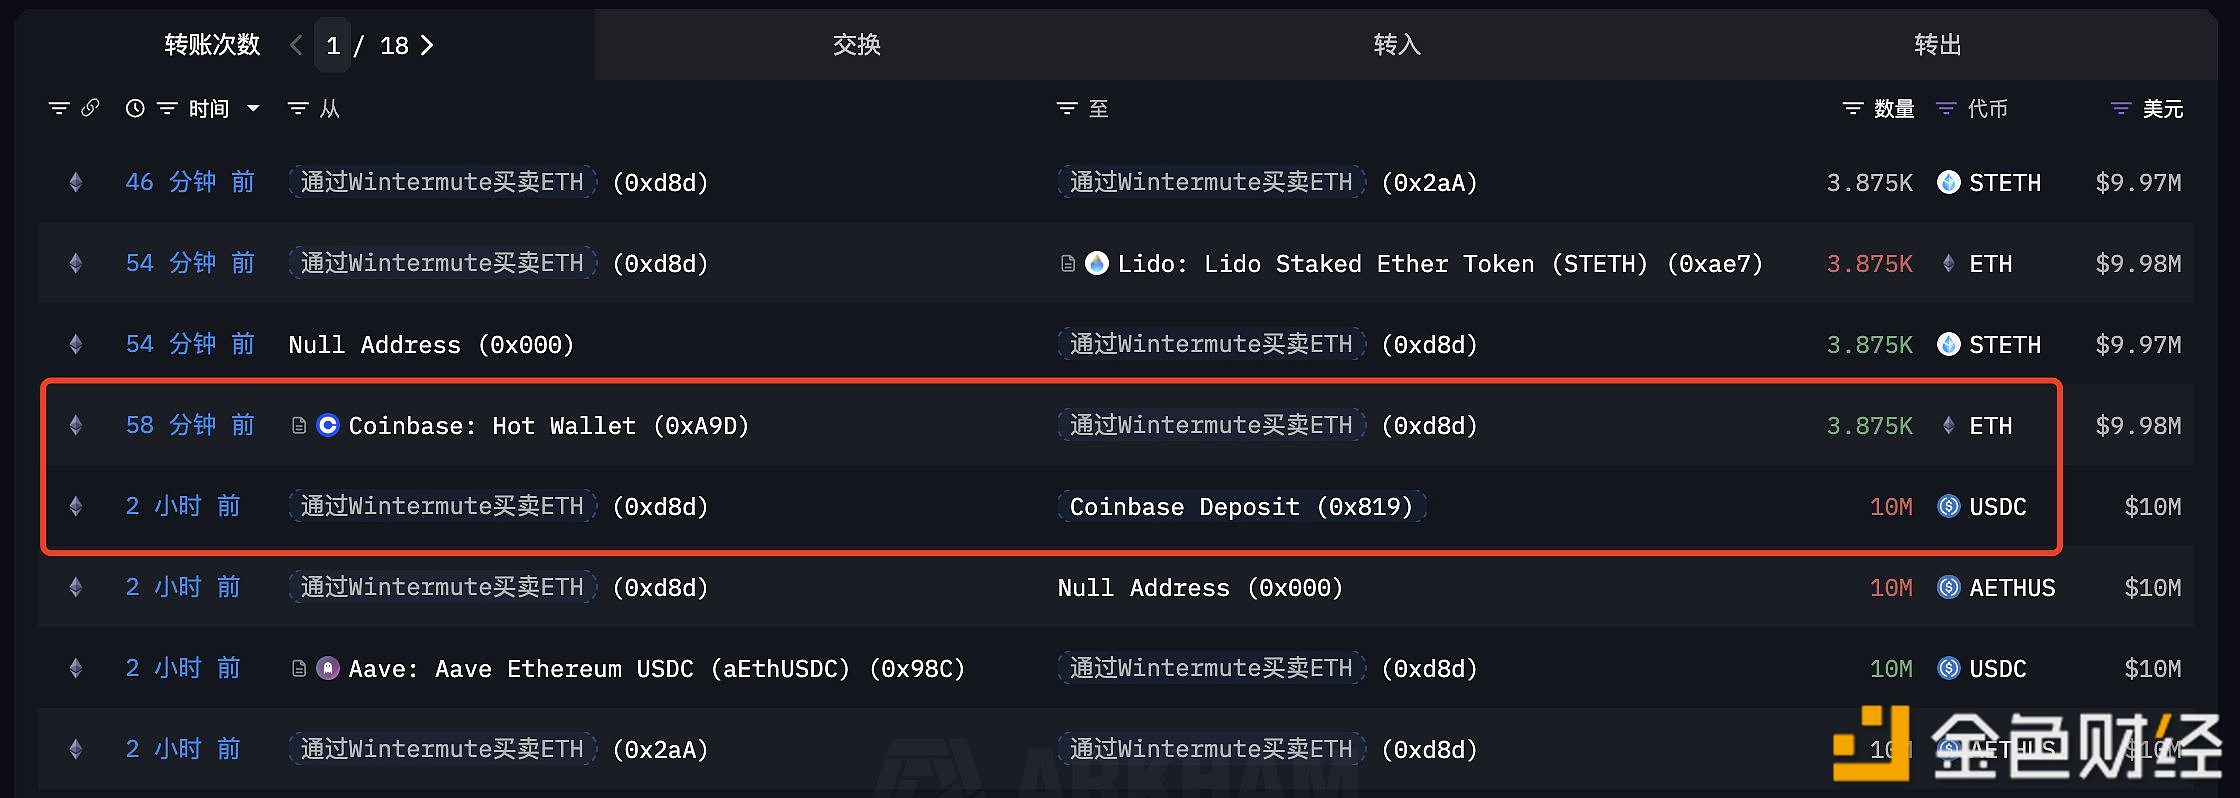Click the USDC token icon on Coinbase Deposit row
The width and height of the screenshot is (2240, 798).
coord(1948,506)
